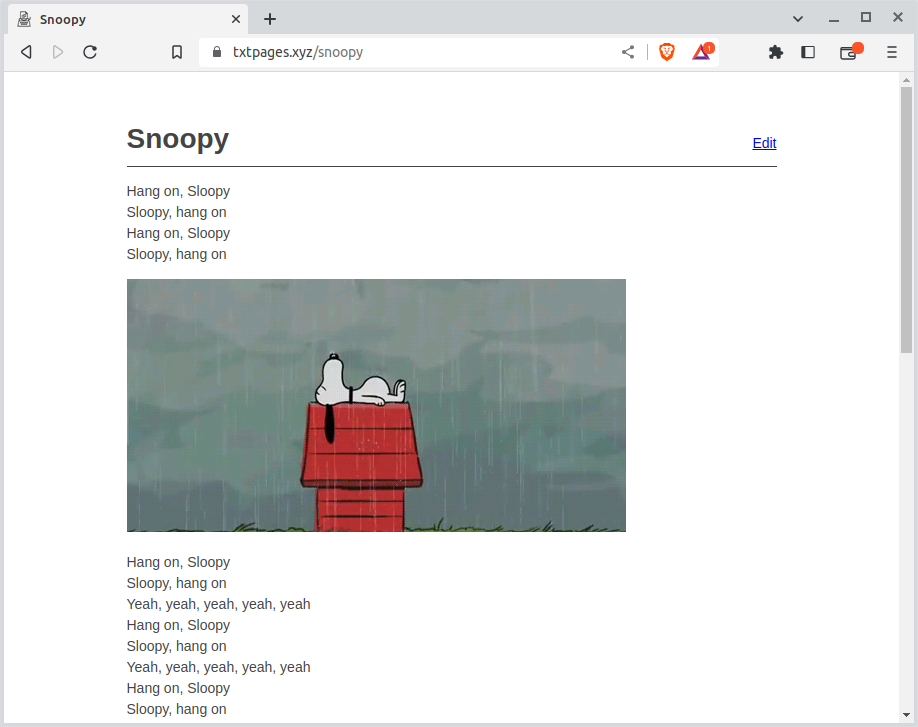The image size is (918, 727).
Task: Open the Brave Wallet icon
Action: coord(850,52)
